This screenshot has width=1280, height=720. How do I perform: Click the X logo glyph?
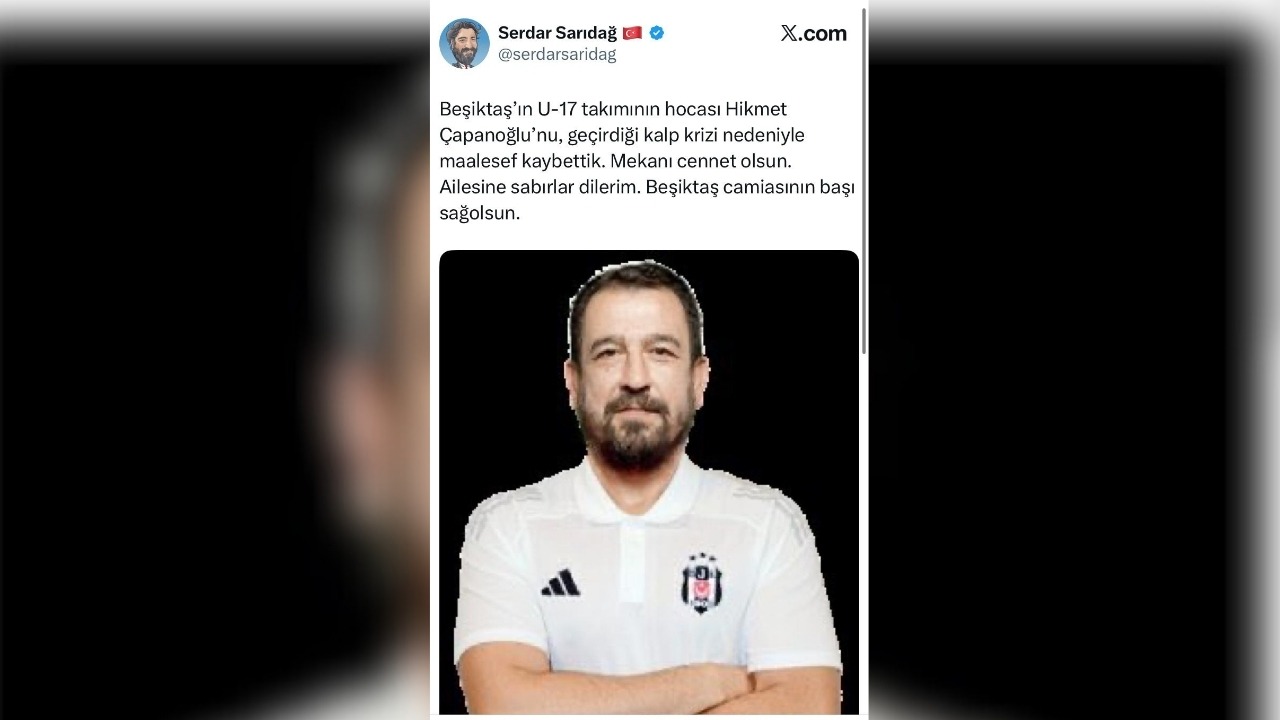(789, 33)
